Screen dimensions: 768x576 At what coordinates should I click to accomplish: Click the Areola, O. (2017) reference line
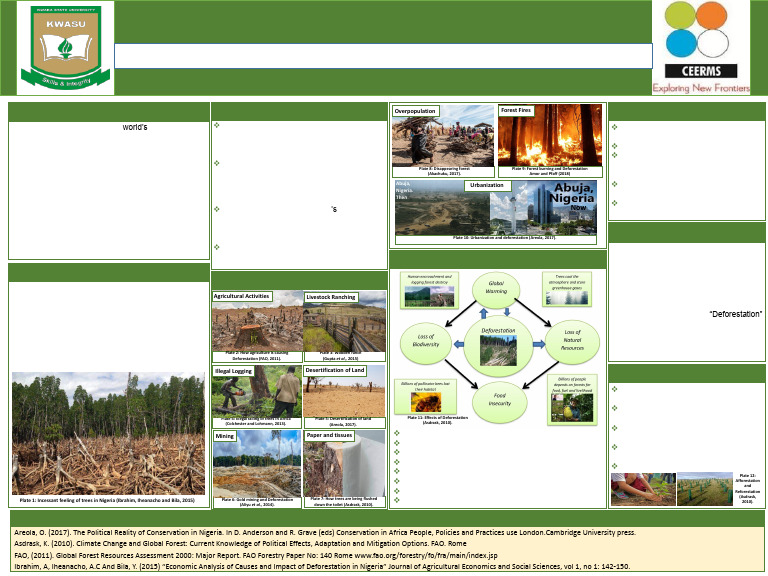pos(325,532)
